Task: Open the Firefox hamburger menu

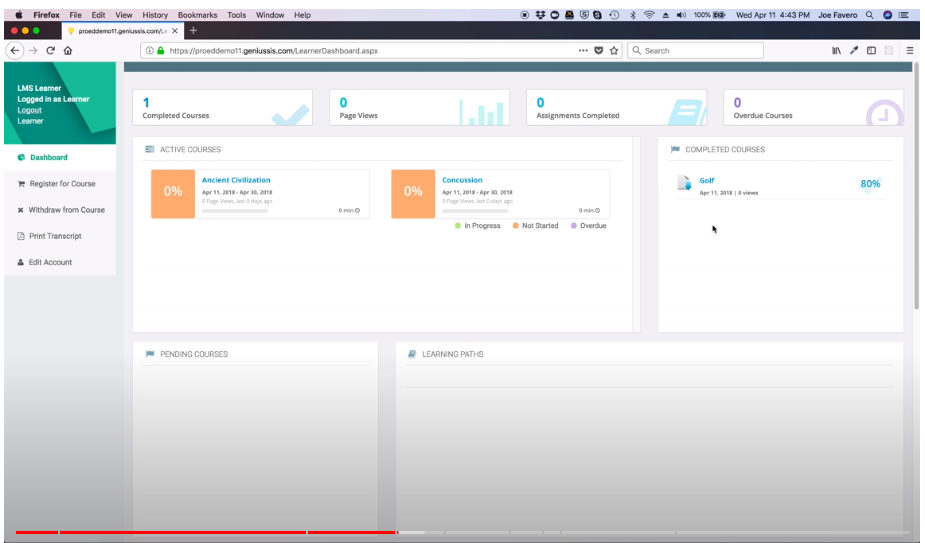Action: pos(910,50)
